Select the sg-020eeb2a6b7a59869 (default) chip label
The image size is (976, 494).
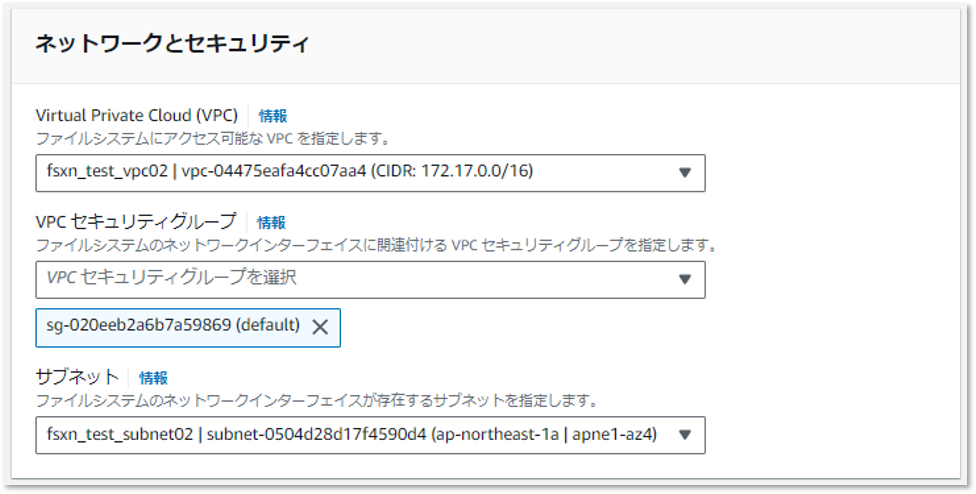[x=173, y=325]
